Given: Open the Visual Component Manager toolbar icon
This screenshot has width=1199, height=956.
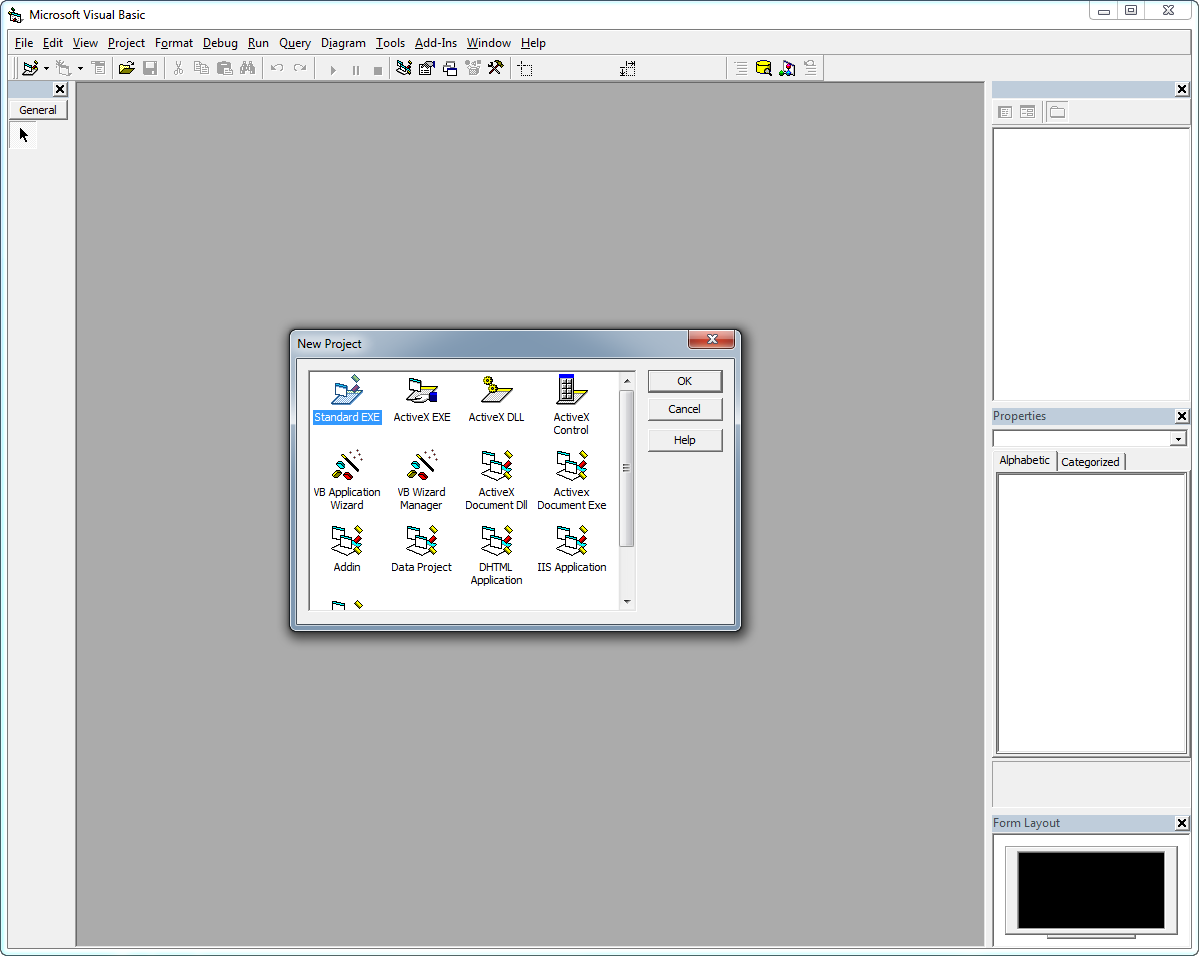Looking at the screenshot, I should [x=787, y=68].
